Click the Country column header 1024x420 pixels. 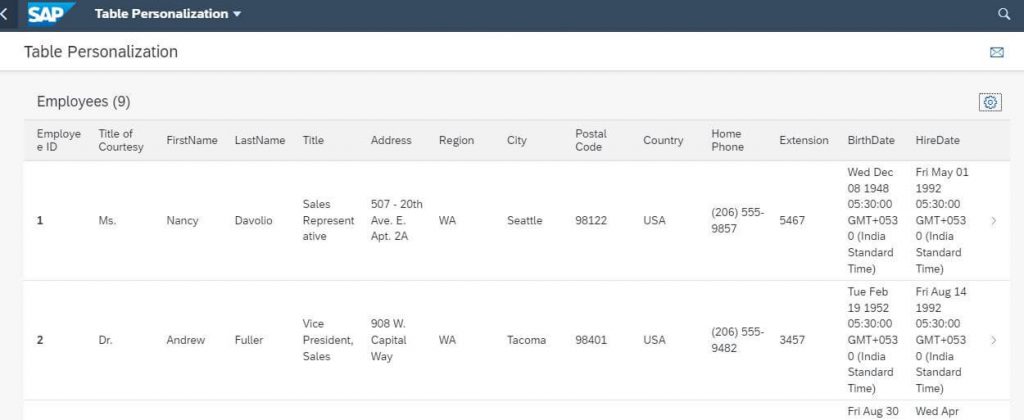663,140
